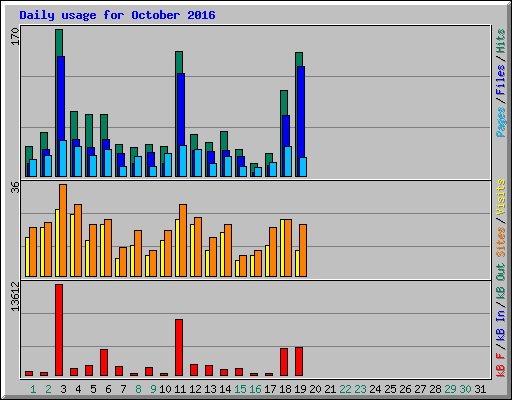Click the red kB bar for day 11
This screenshot has width=512, height=400.
pos(179,348)
